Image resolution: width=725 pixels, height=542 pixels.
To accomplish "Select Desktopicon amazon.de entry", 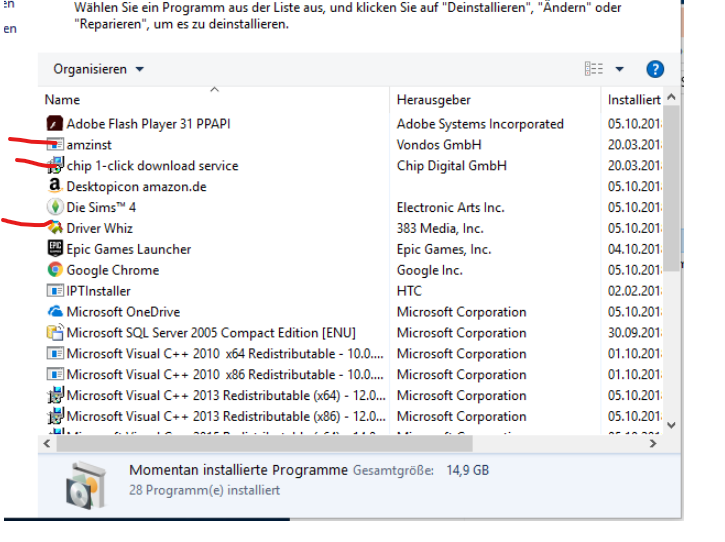I will pos(136,186).
